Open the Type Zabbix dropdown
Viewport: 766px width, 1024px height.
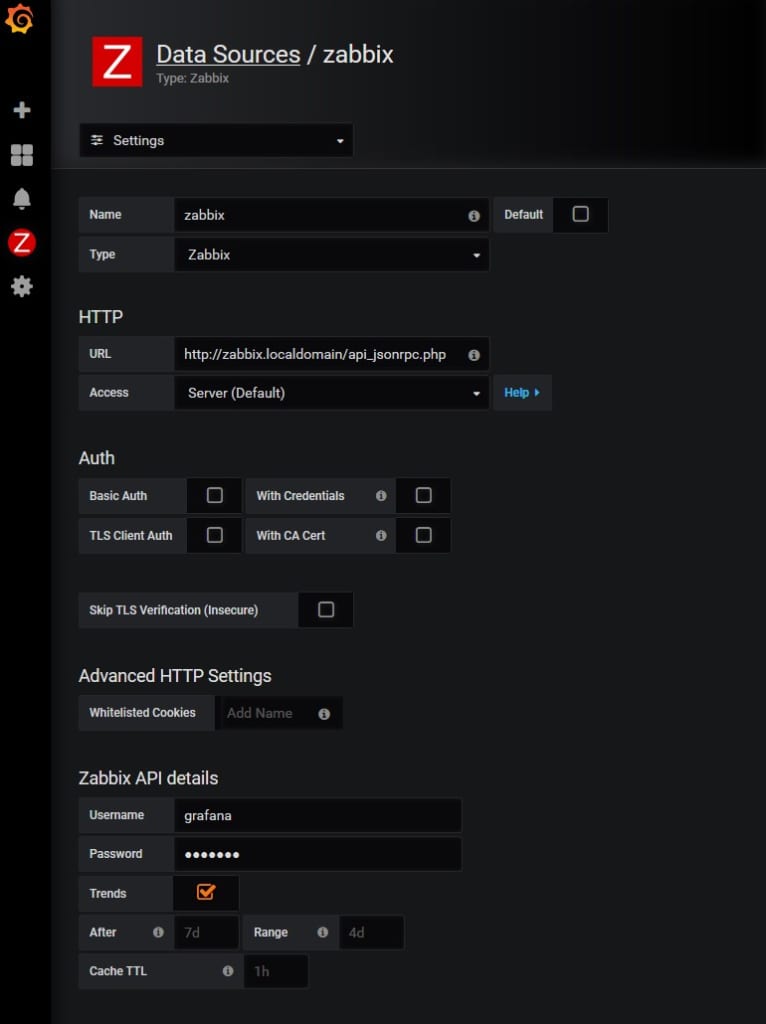click(x=332, y=255)
